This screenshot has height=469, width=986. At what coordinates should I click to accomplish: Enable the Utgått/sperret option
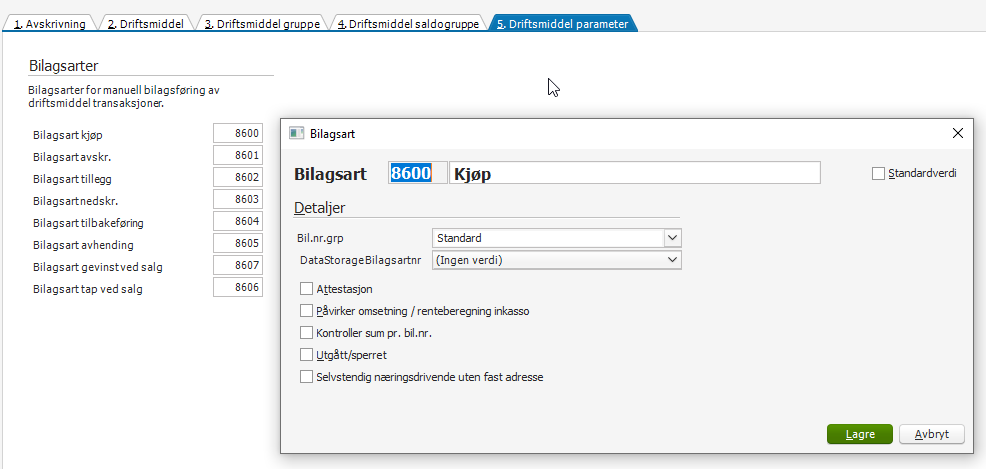pyautogui.click(x=307, y=355)
